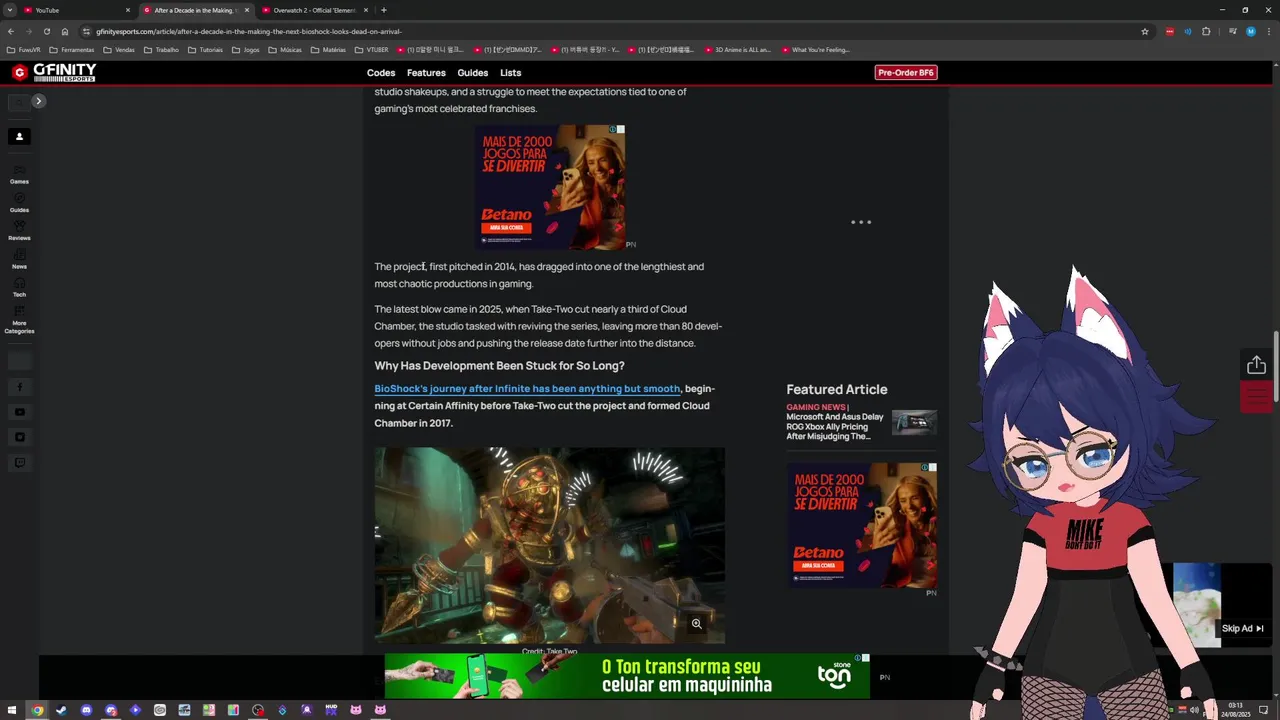
Task: Open the Vendas bookmarks folder
Action: click(x=119, y=49)
